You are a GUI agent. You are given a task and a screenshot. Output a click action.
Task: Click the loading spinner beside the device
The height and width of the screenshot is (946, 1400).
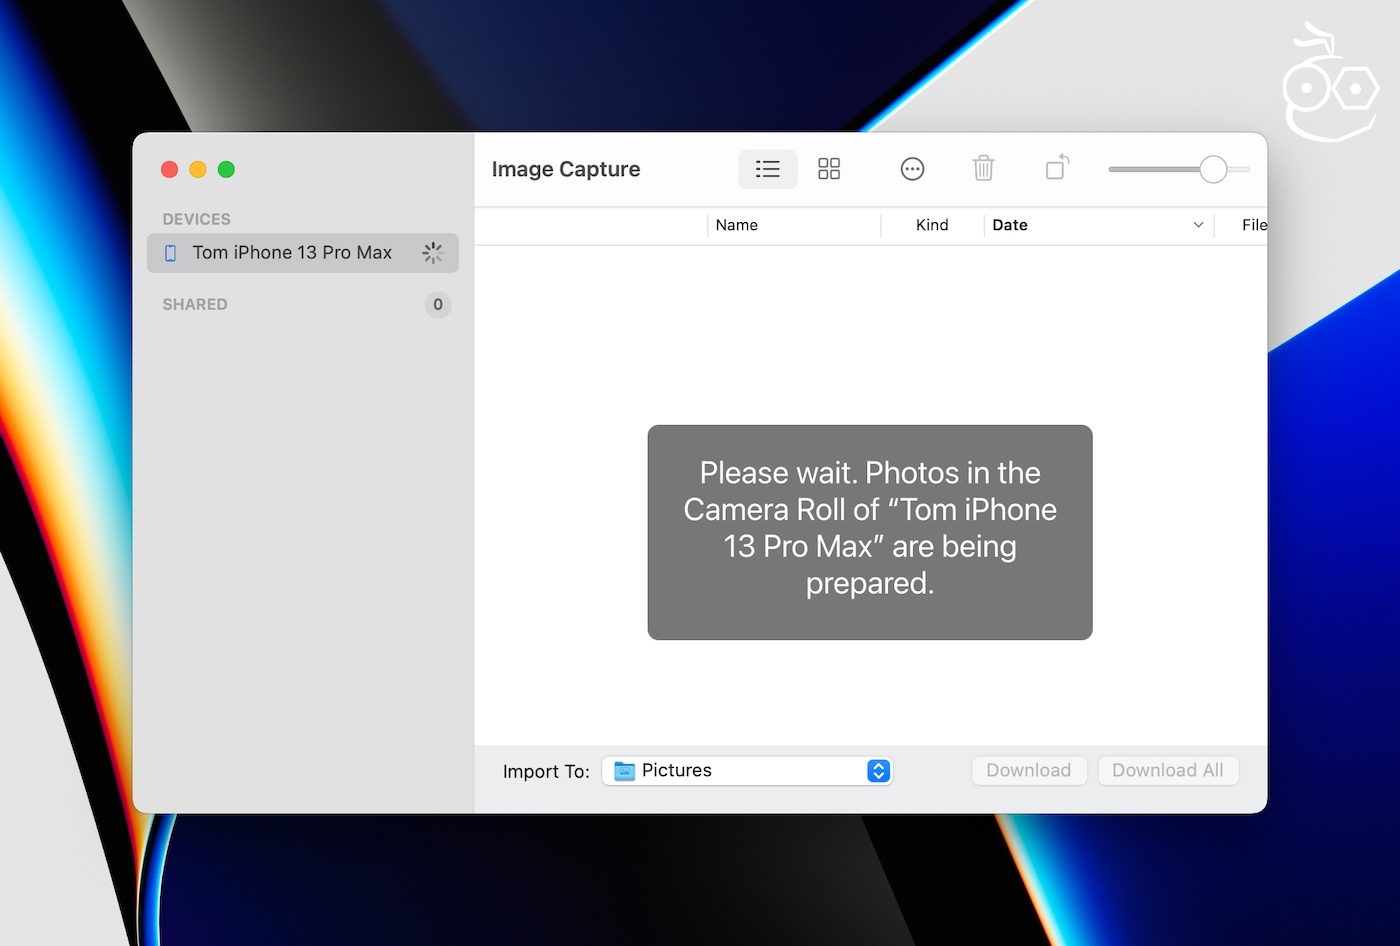[432, 253]
